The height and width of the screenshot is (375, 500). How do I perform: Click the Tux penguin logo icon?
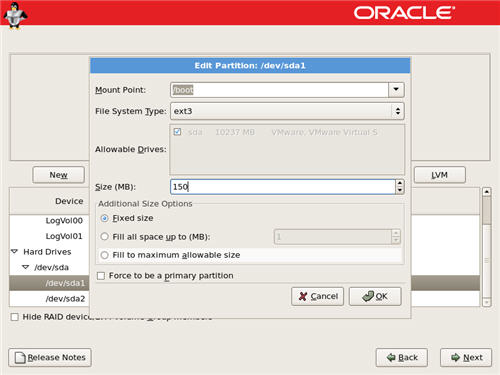pyautogui.click(x=14, y=15)
